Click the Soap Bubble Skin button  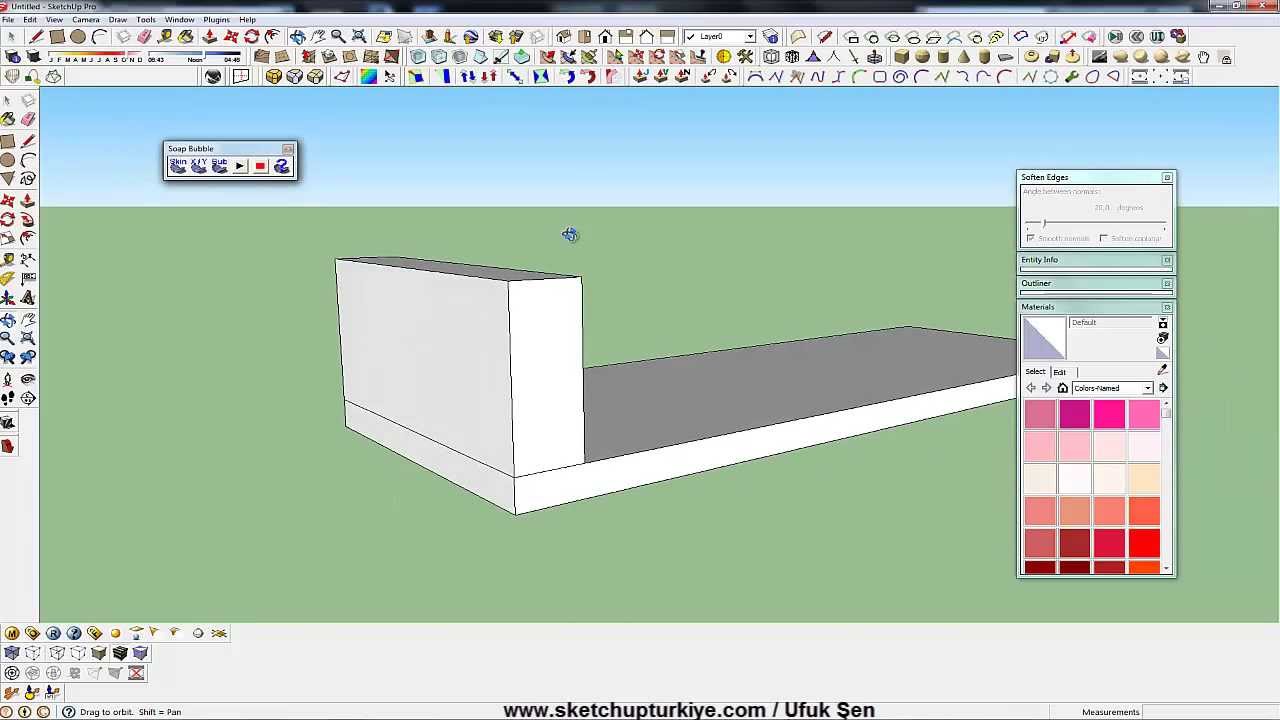coord(178,166)
